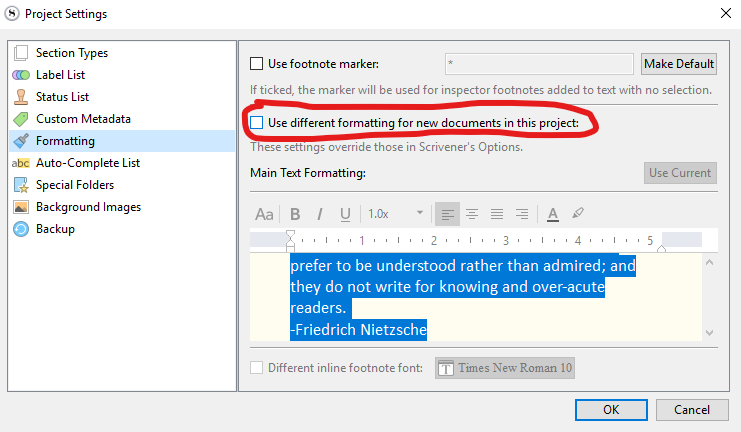Click the Make Default button
The image size is (741, 432).
pos(679,64)
